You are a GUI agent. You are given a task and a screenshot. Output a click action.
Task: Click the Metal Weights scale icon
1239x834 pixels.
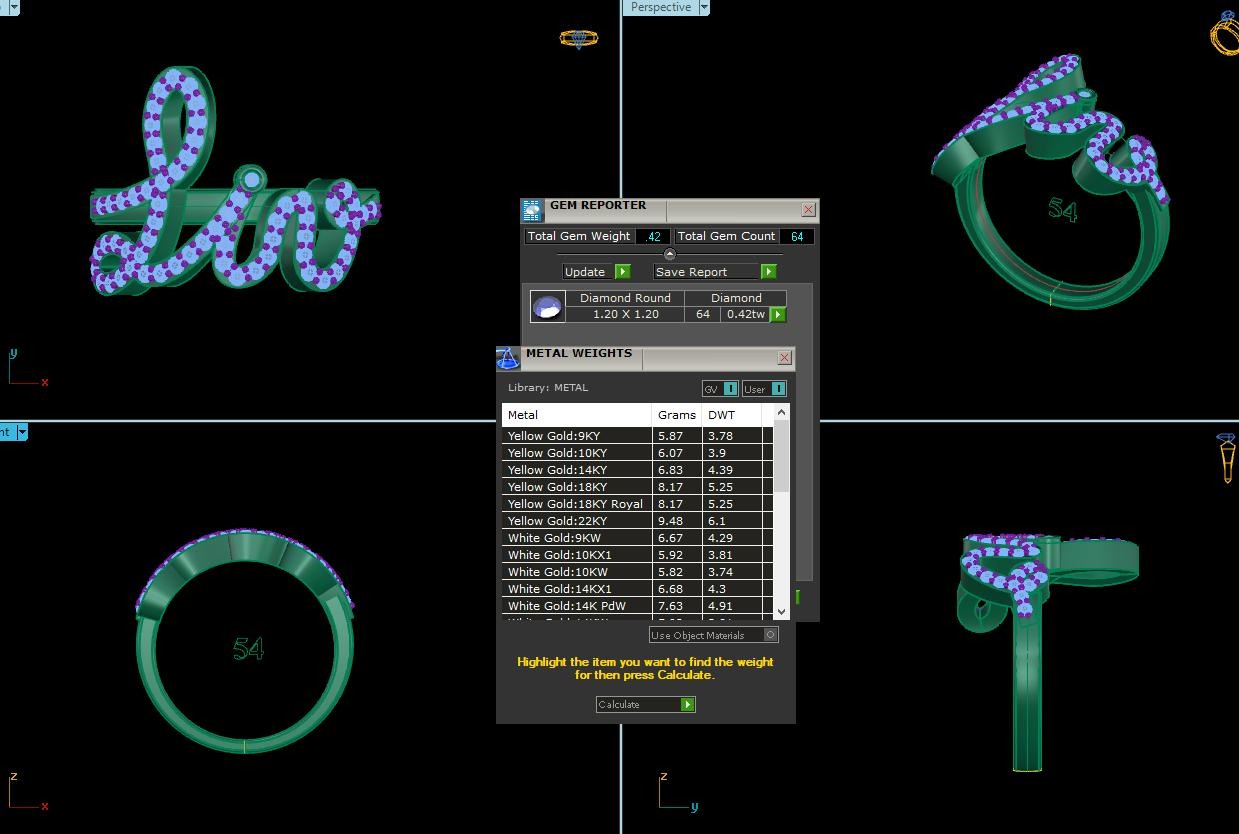[x=508, y=358]
